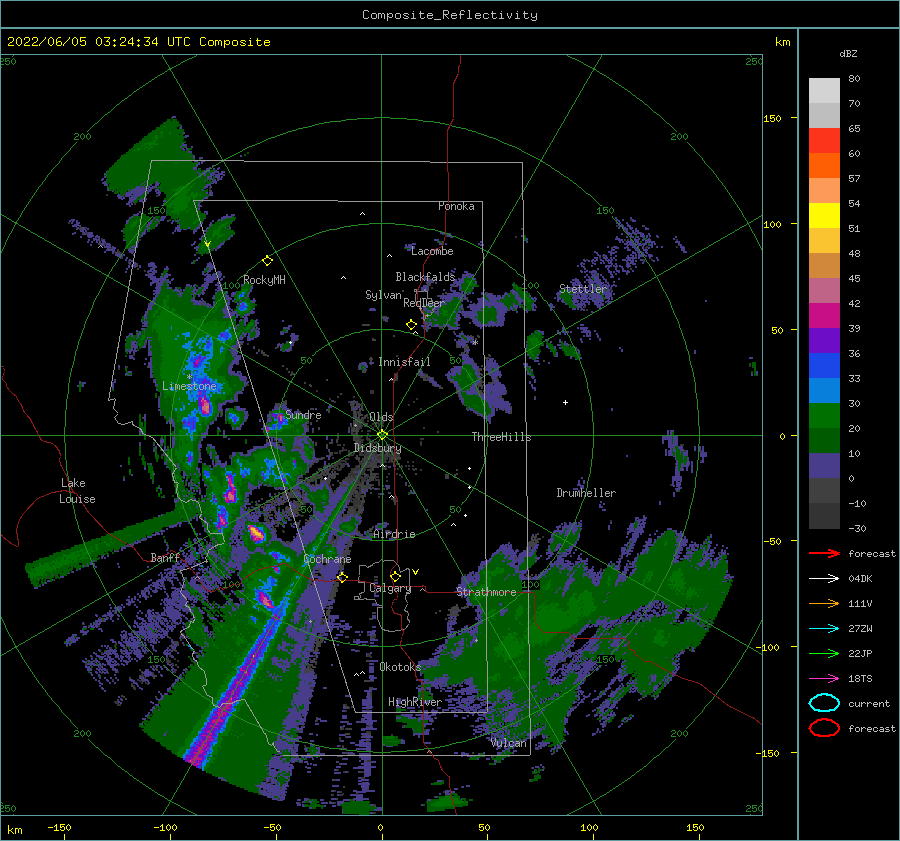Click the -150 tick on the bottom axis
The width and height of the screenshot is (900, 841).
pyautogui.click(x=59, y=827)
